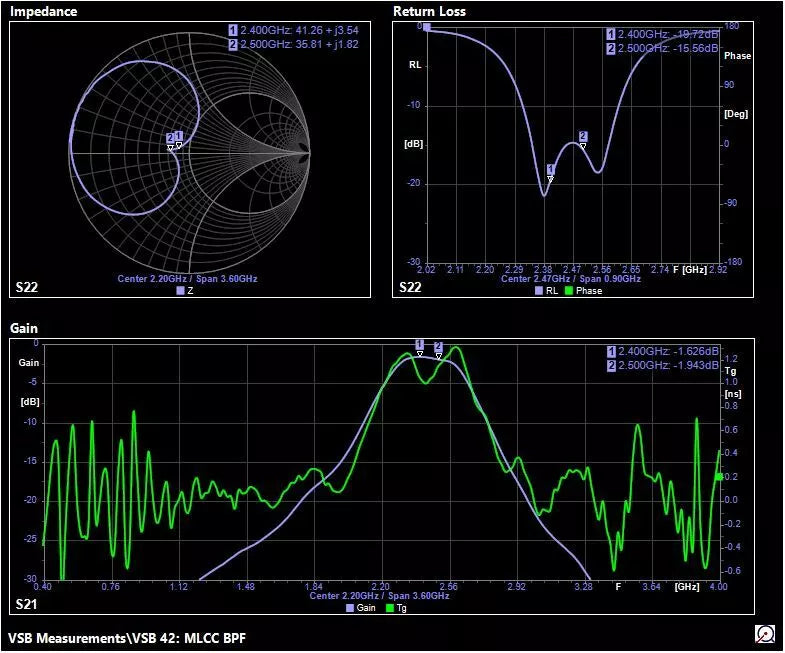This screenshot has width=785, height=653.
Task: Click the S21 label in Gain panel
Action: tap(26, 604)
